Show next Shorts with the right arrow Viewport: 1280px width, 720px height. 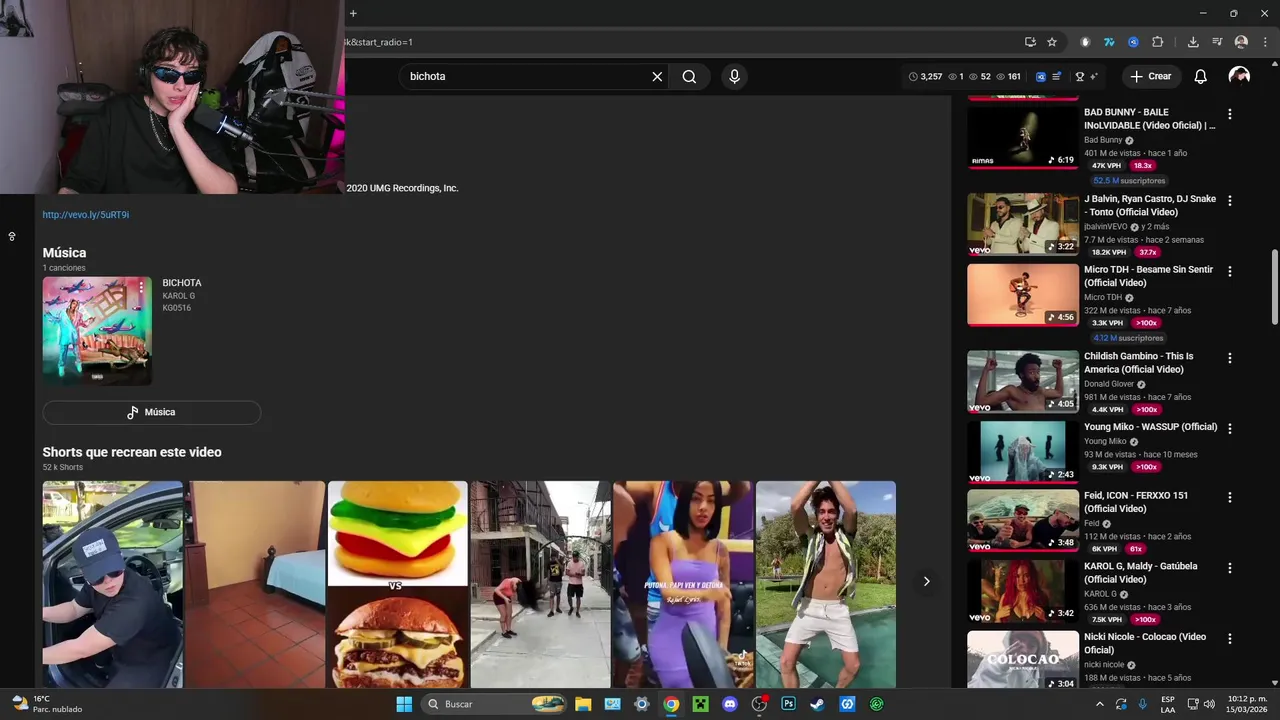pyautogui.click(x=926, y=581)
